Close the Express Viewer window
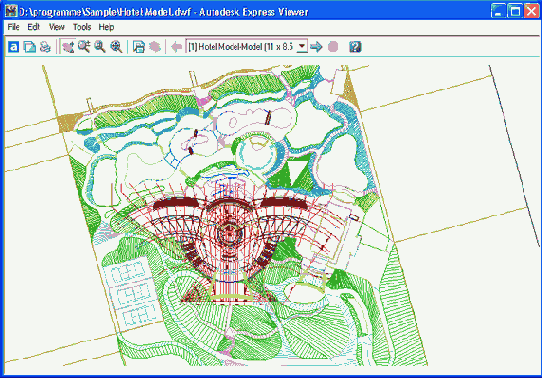Viewport: 542px width, 378px height. point(531,11)
